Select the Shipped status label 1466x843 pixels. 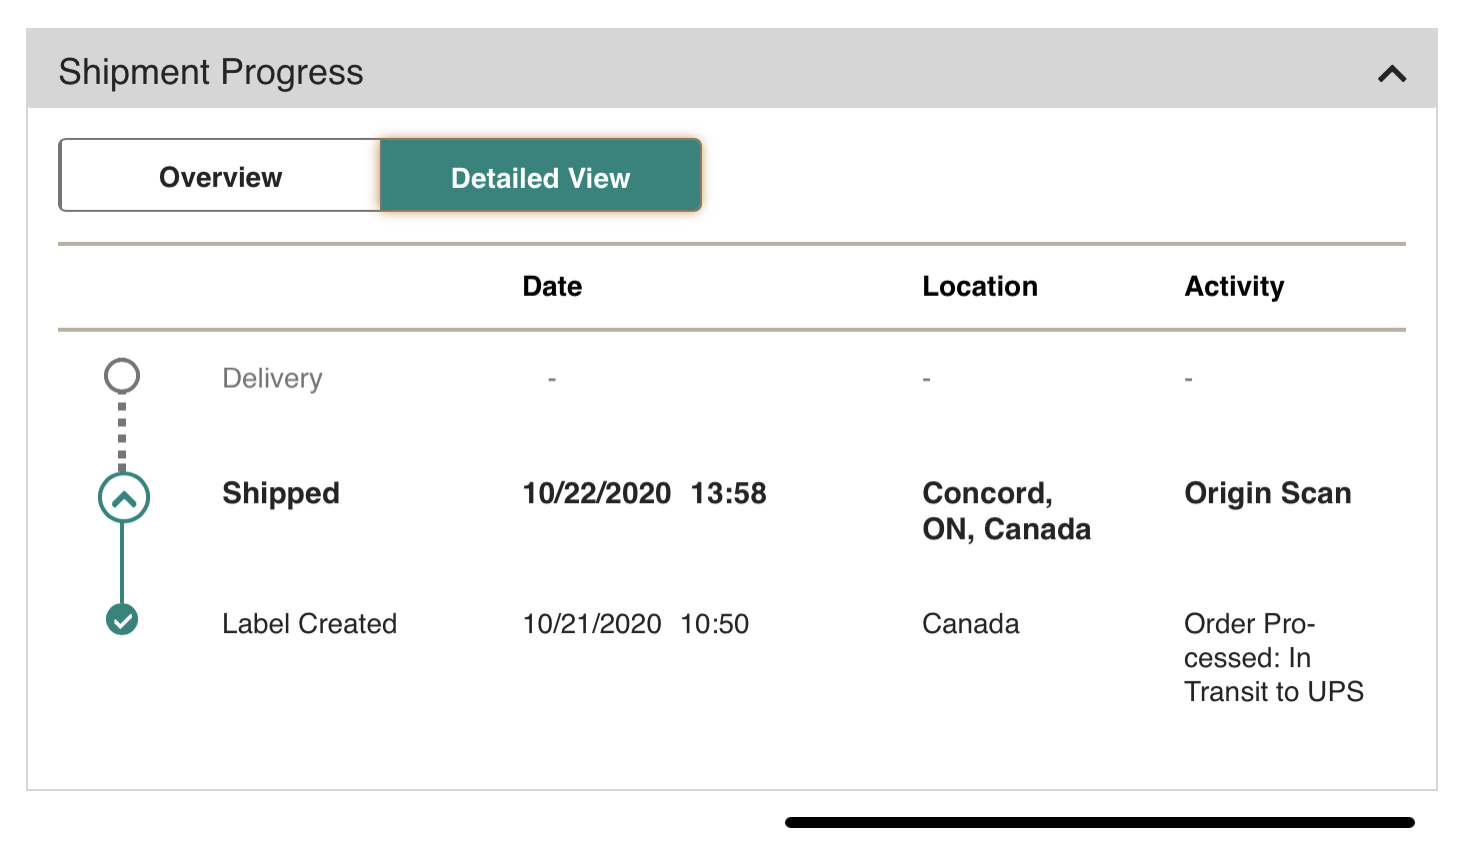coord(281,493)
